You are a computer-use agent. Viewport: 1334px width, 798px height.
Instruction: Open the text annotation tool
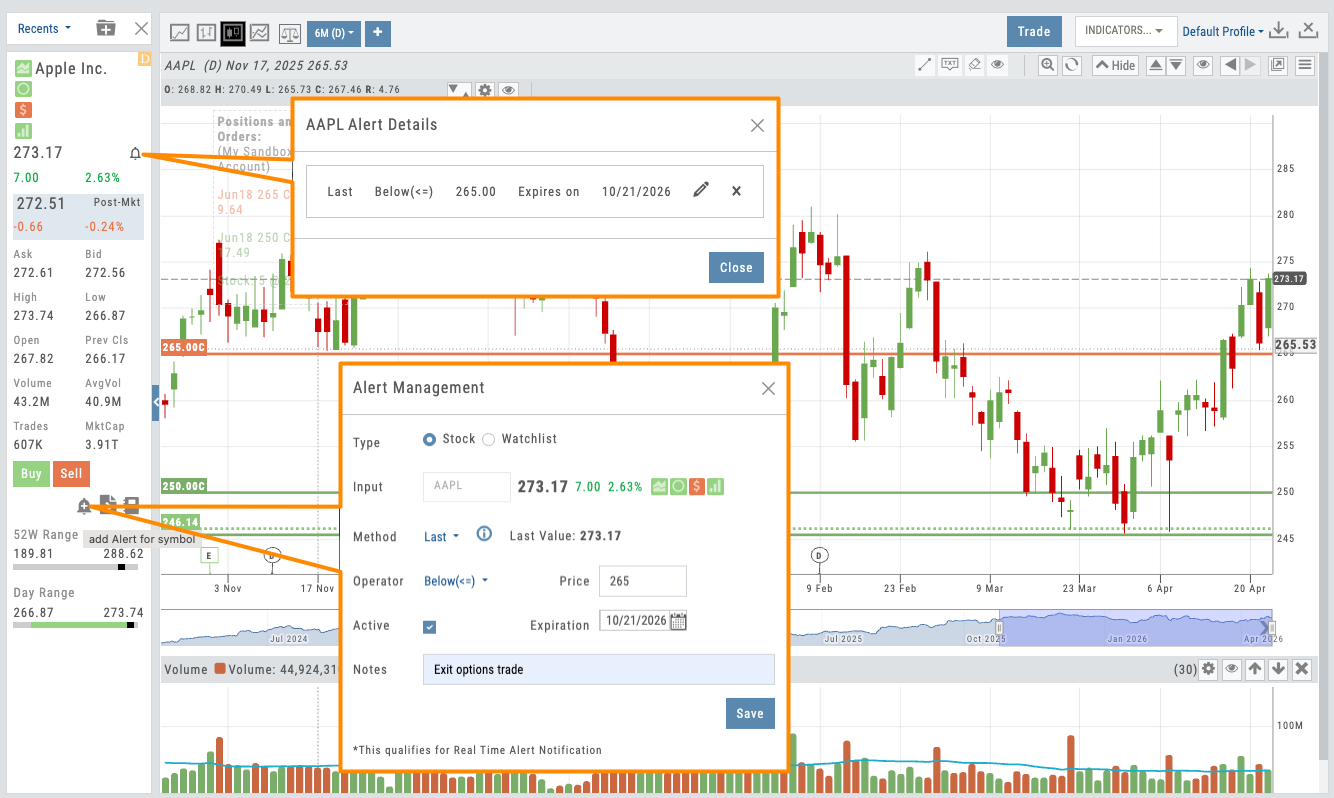[x=949, y=64]
